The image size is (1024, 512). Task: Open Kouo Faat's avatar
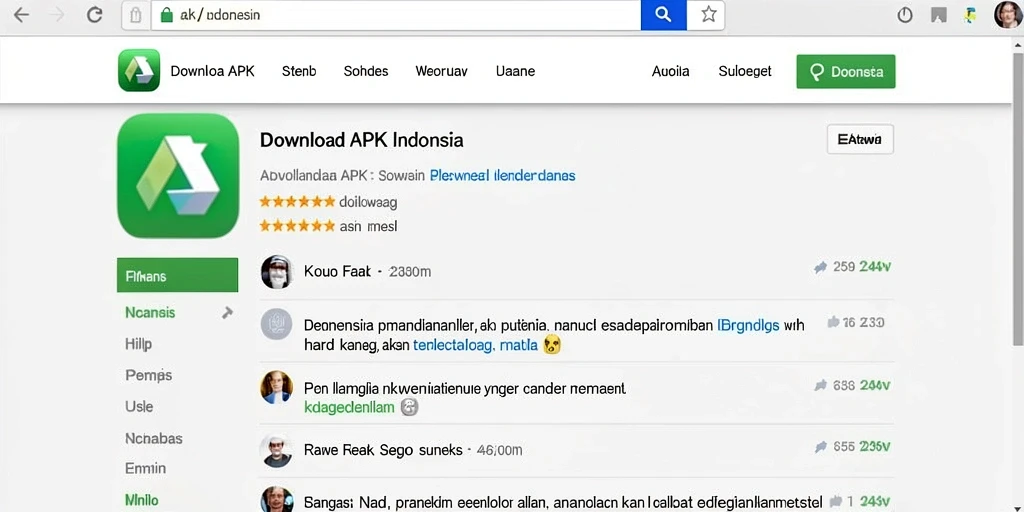pyautogui.click(x=276, y=272)
